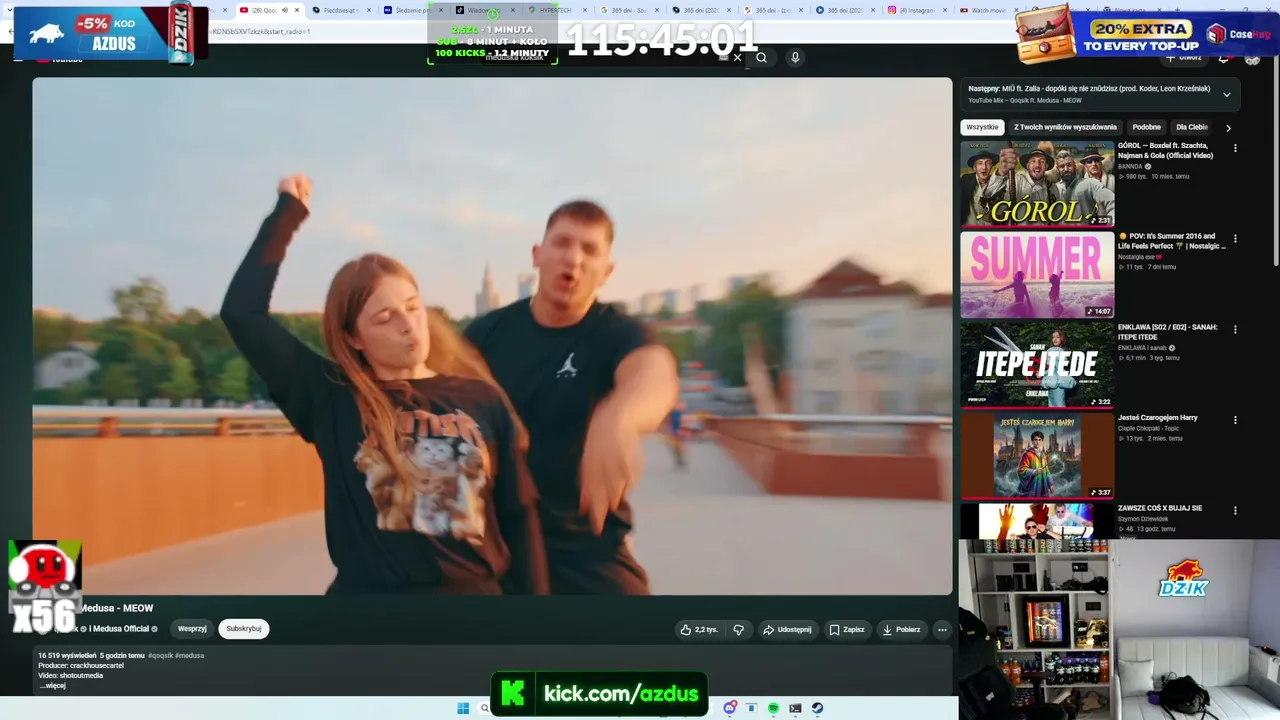Screen dimensions: 1280x720
Task: Open options menu for Czarogejem Harry video
Action: pos(1235,420)
